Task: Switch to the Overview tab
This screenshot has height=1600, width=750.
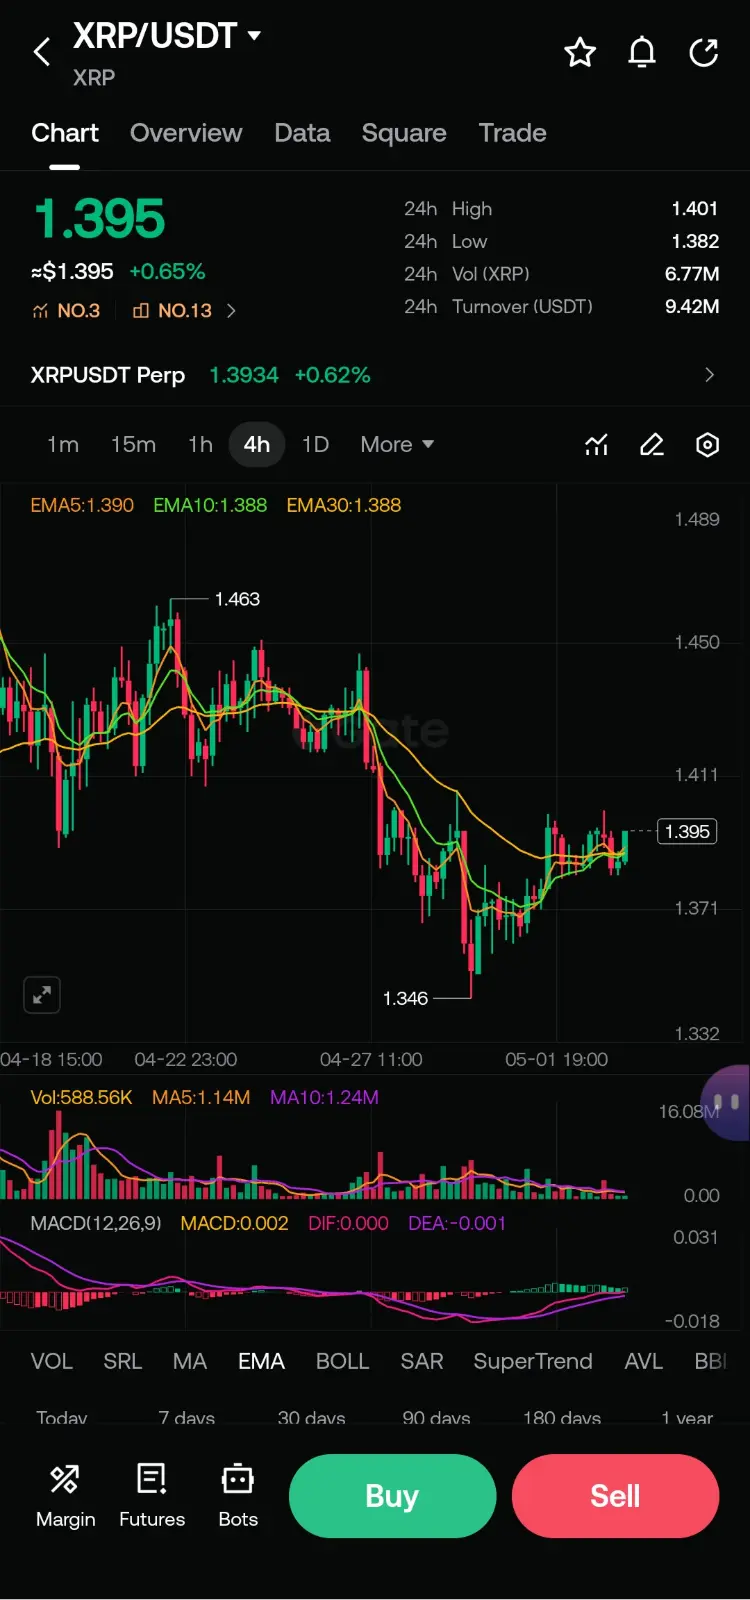Action: click(186, 133)
